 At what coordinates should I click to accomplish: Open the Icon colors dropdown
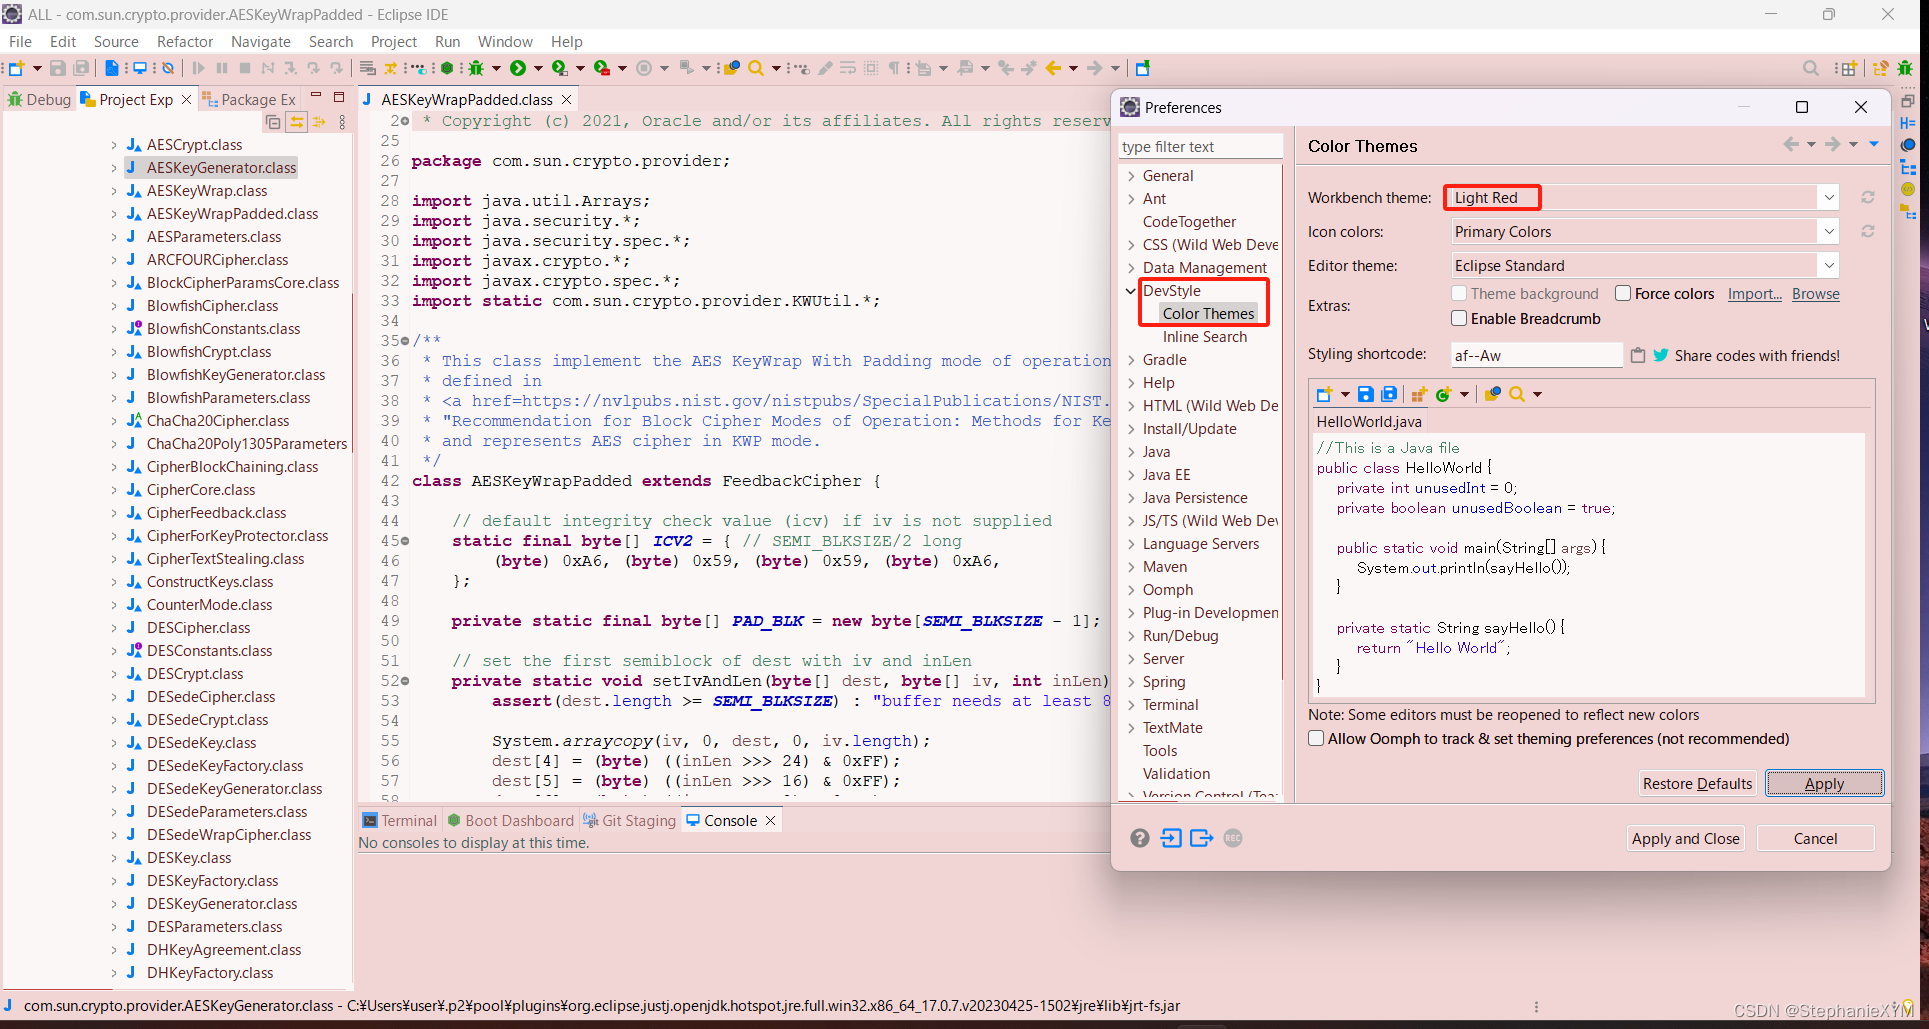pyautogui.click(x=1829, y=232)
